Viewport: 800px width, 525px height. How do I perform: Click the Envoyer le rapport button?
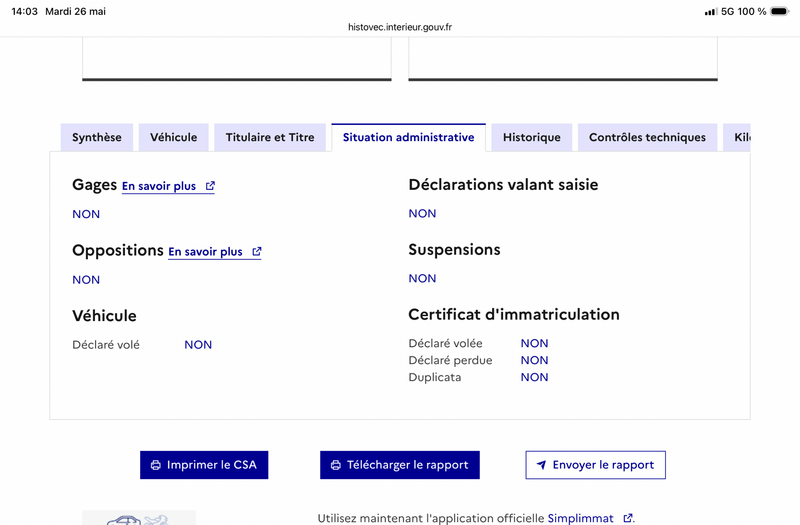[595, 465]
